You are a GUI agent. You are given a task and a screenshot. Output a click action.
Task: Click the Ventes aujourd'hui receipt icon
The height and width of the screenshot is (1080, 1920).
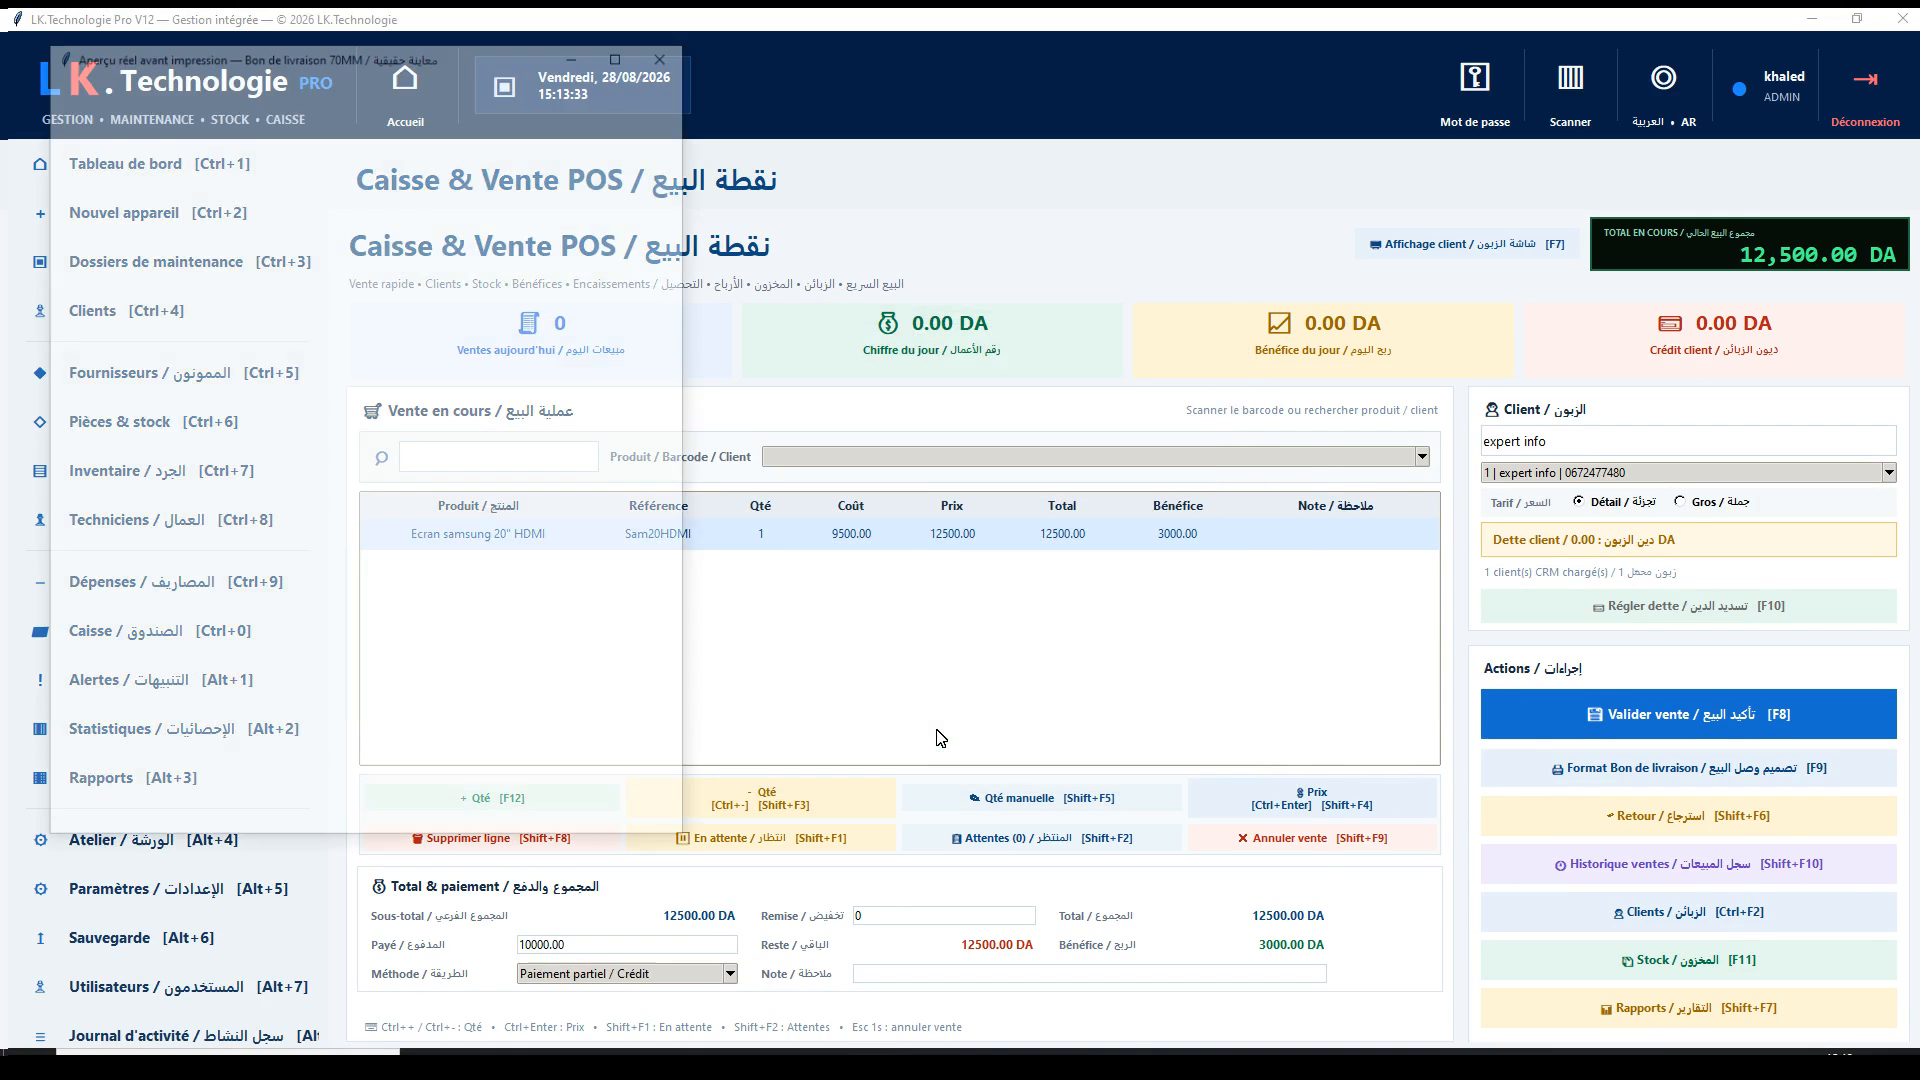tap(528, 322)
